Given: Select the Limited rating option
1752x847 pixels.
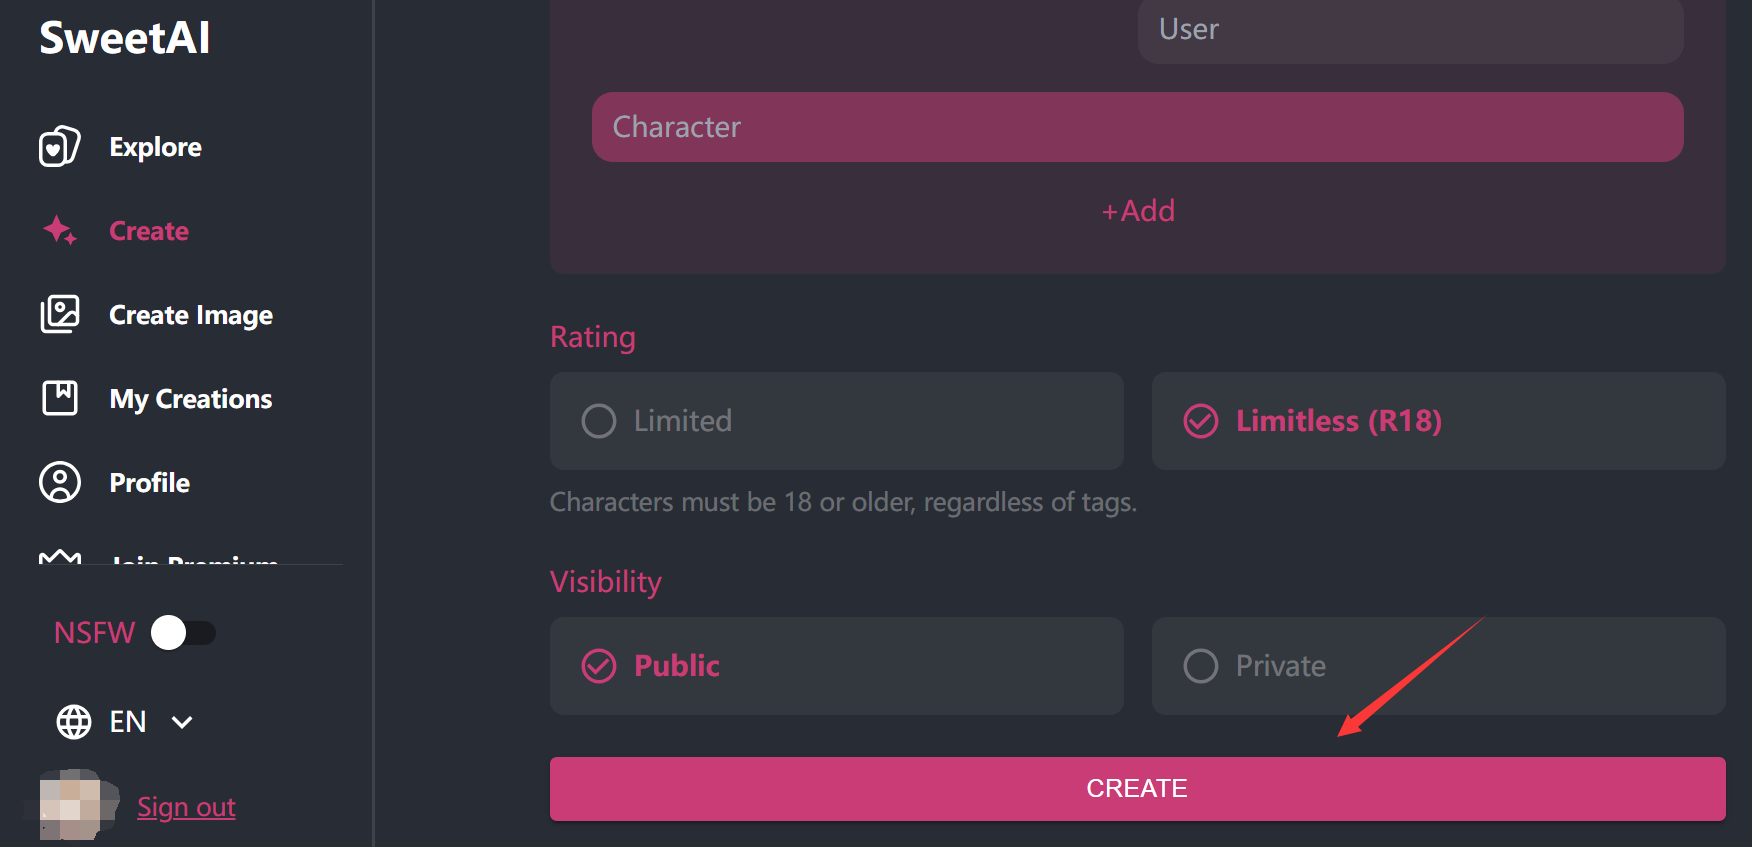Looking at the screenshot, I should pos(837,421).
